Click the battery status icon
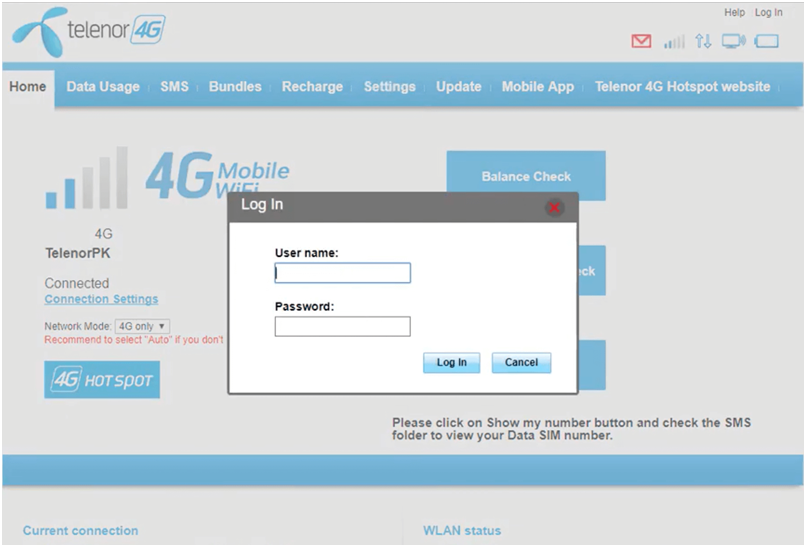 [x=766, y=41]
